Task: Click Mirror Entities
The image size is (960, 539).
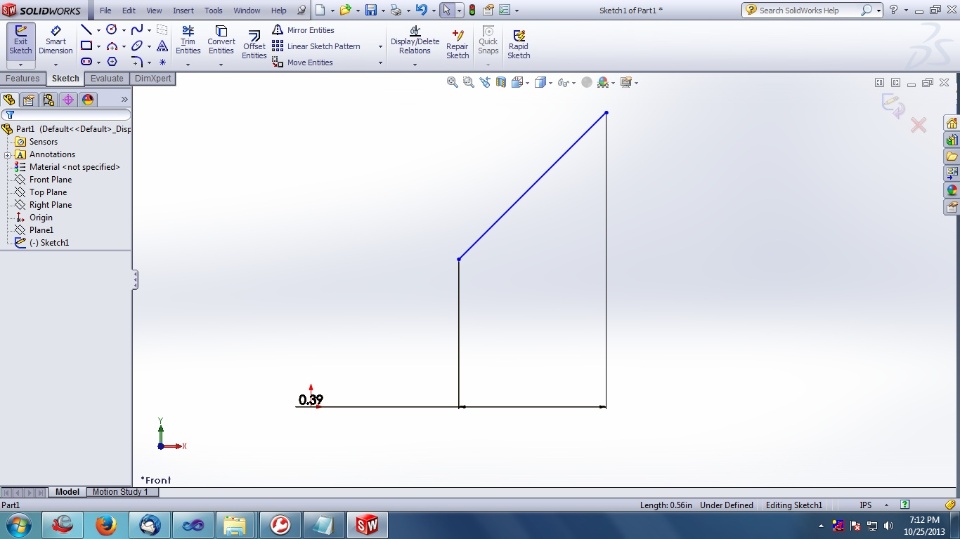Action: click(304, 30)
